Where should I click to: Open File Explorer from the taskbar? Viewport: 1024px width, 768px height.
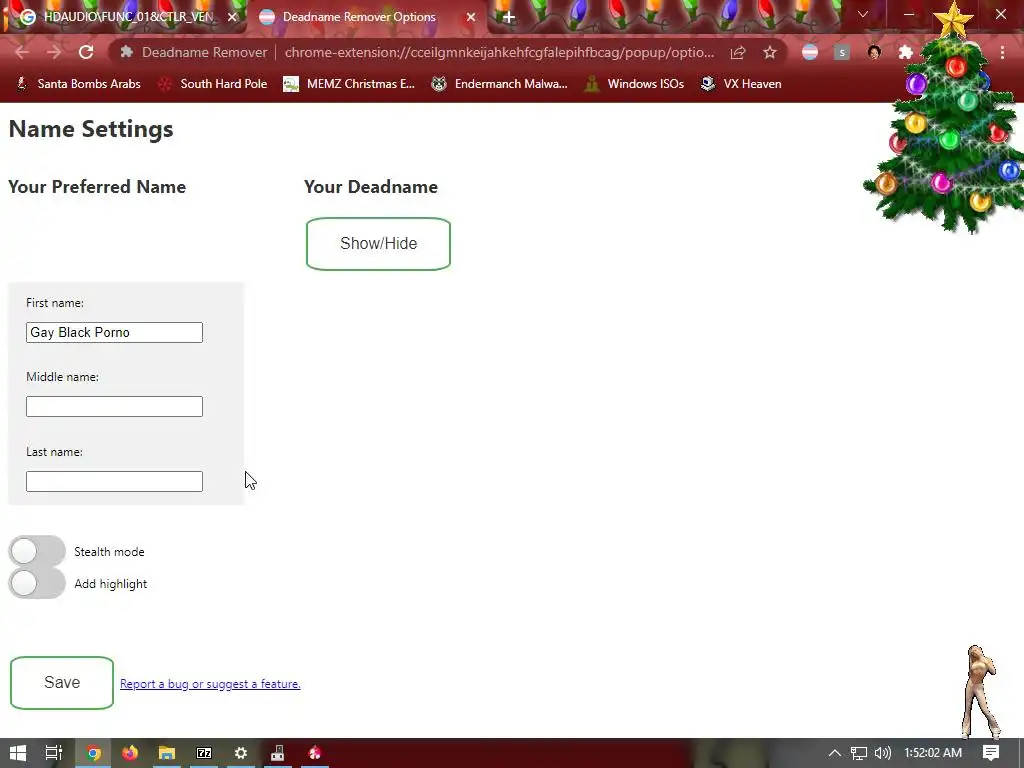click(x=167, y=753)
